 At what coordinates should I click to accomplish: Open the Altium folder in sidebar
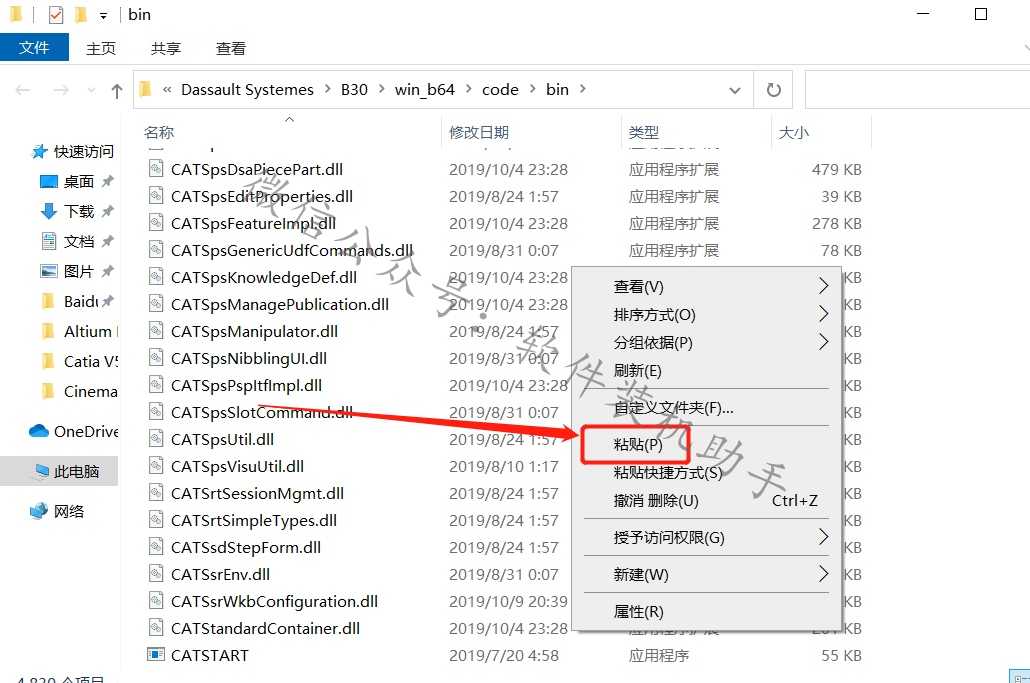pos(79,332)
